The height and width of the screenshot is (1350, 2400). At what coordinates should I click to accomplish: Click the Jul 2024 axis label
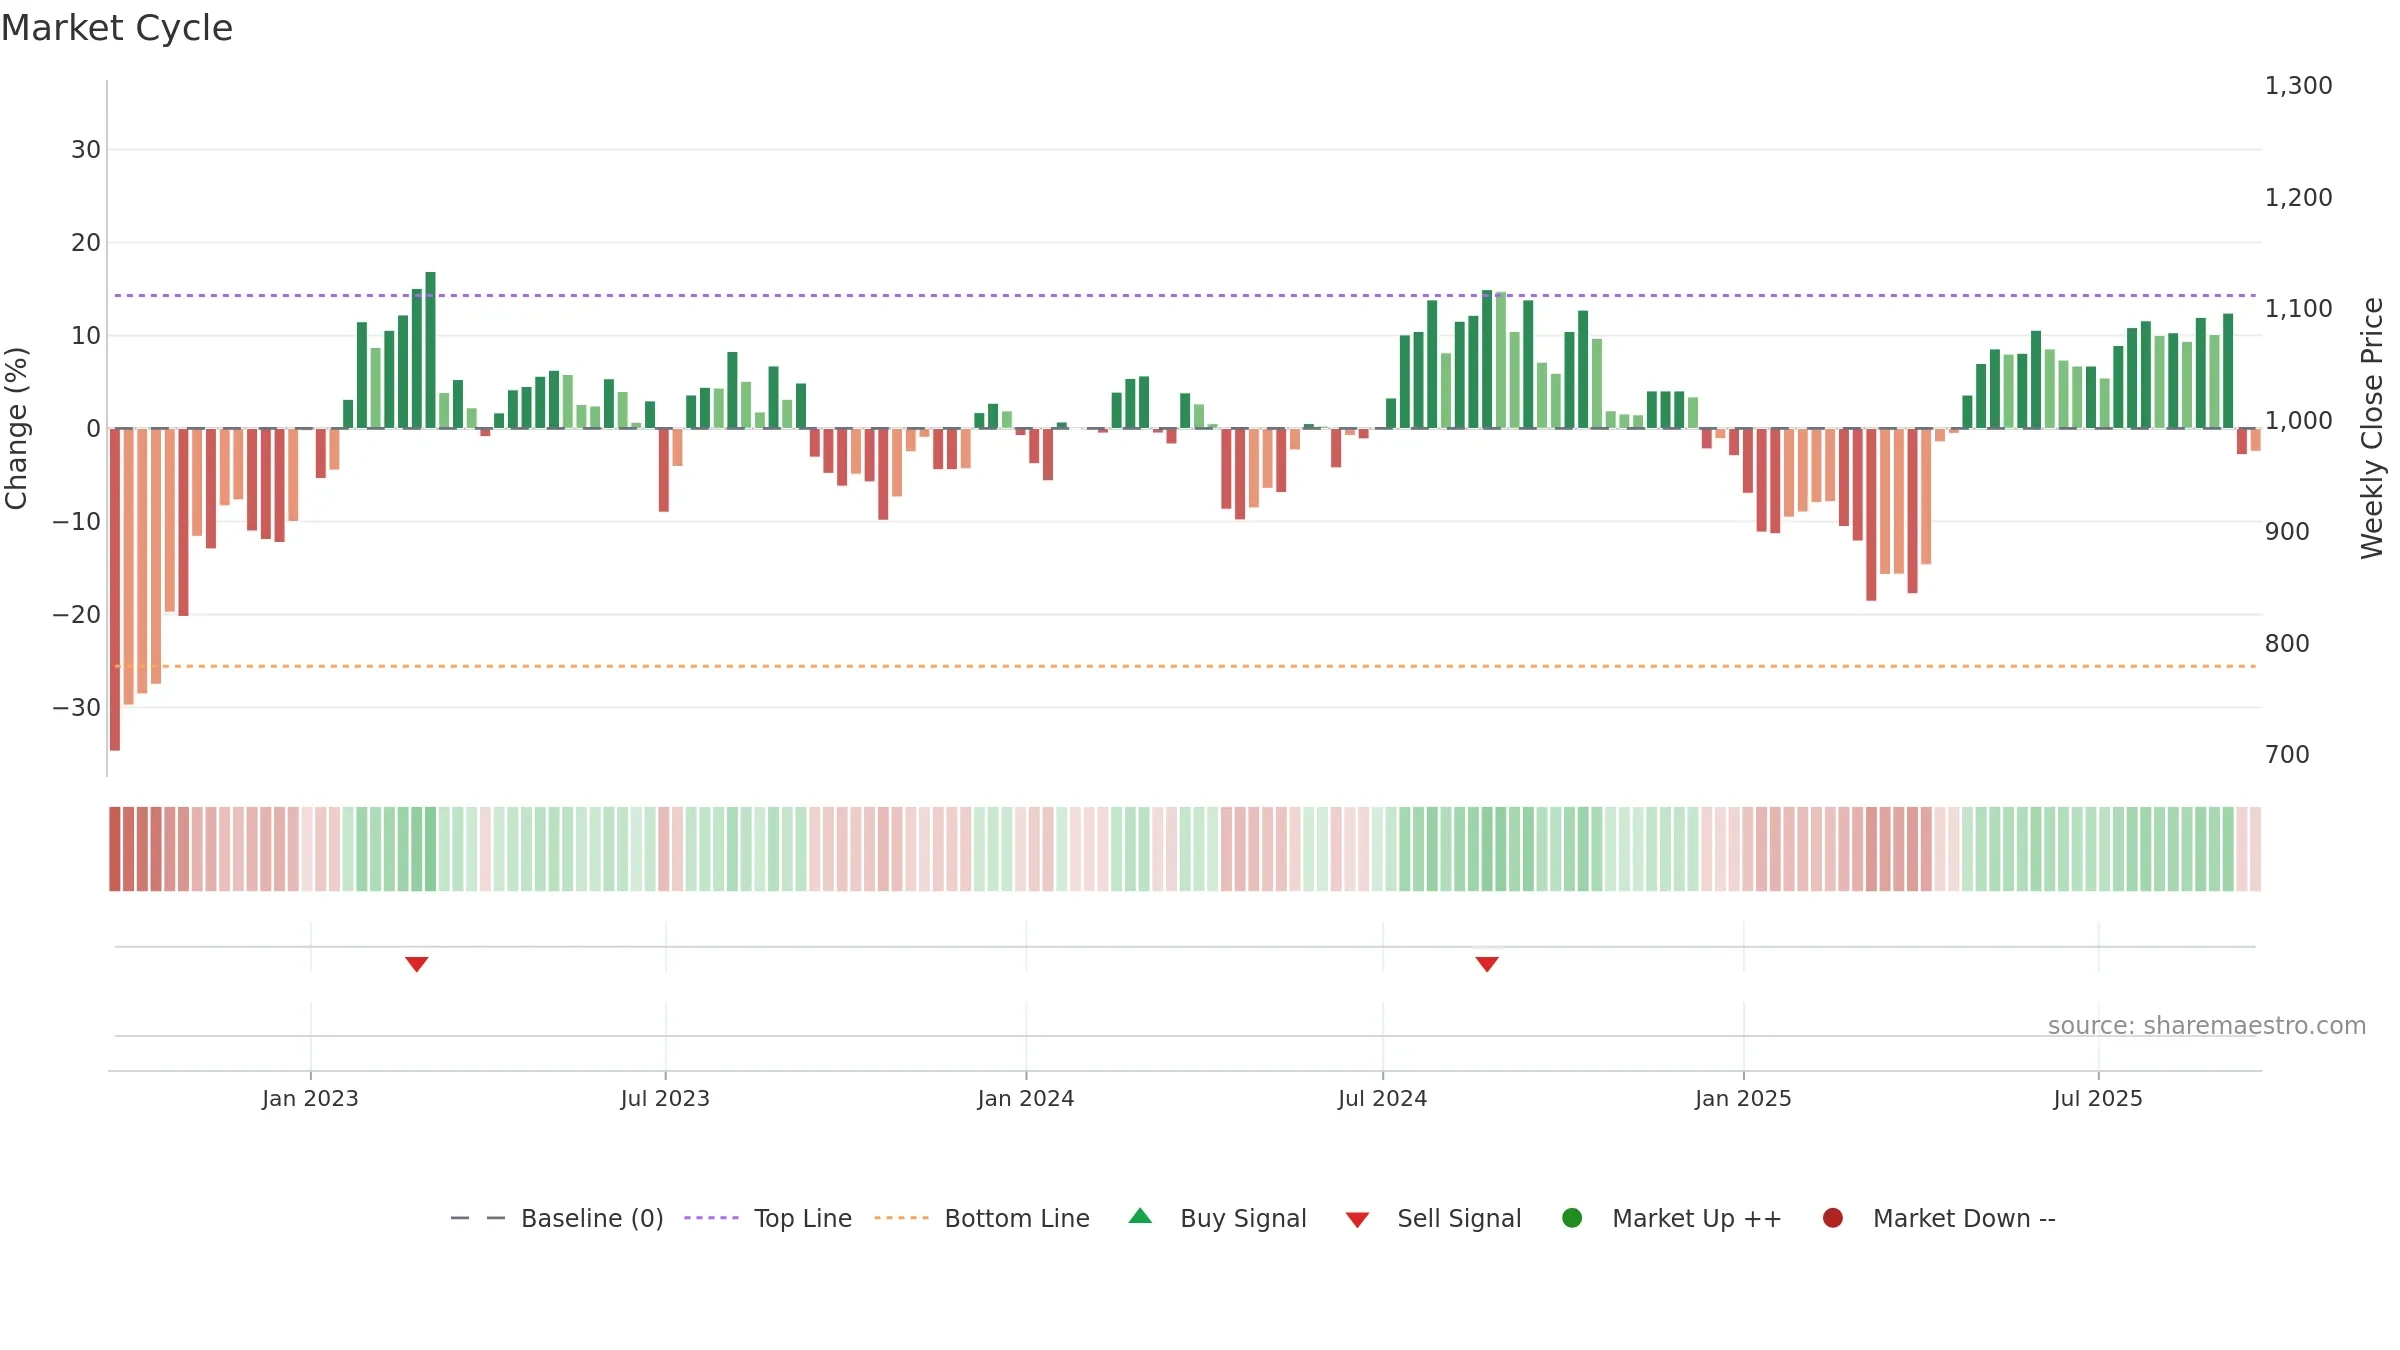1383,1099
